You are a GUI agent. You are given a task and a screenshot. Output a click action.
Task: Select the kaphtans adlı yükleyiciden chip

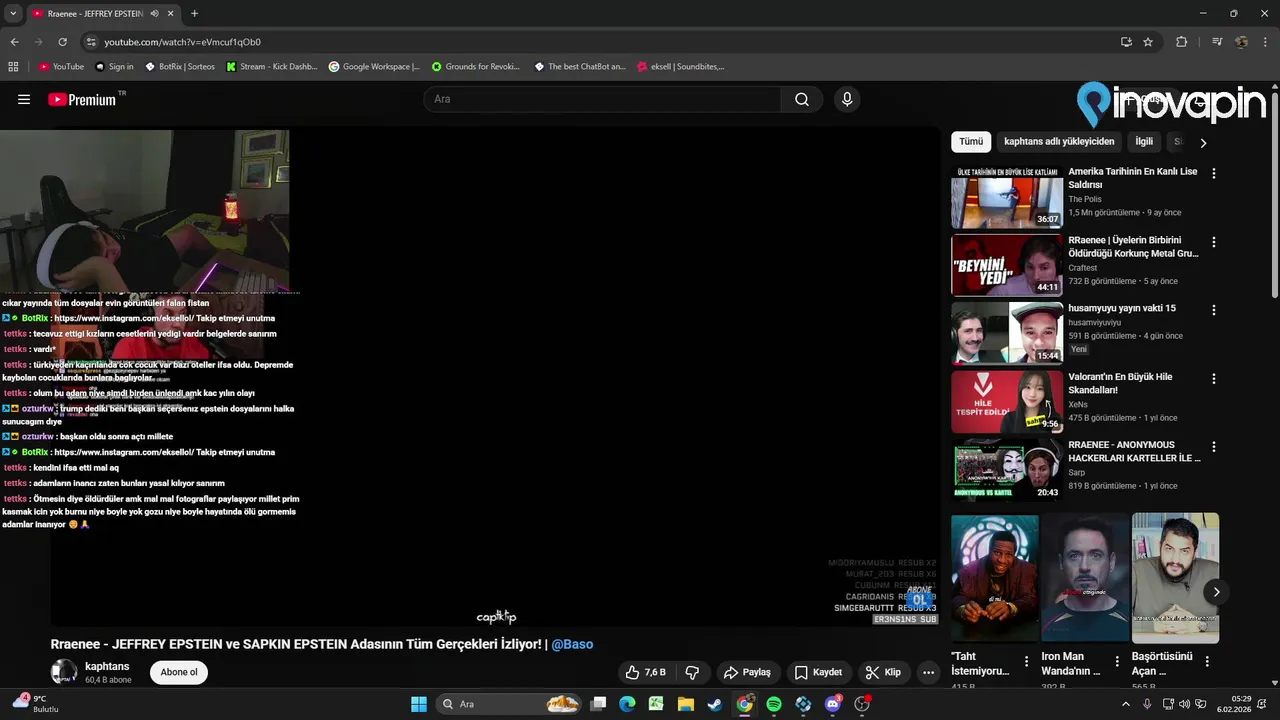(1059, 142)
